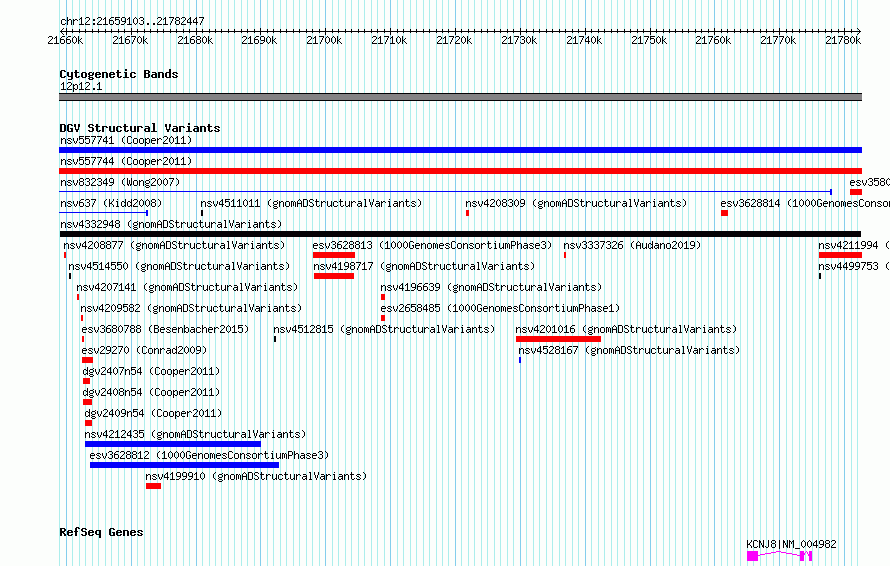Click the chr12:21659103..21782447 coordinate label
Screen dimensions: 890x566
(132, 21)
